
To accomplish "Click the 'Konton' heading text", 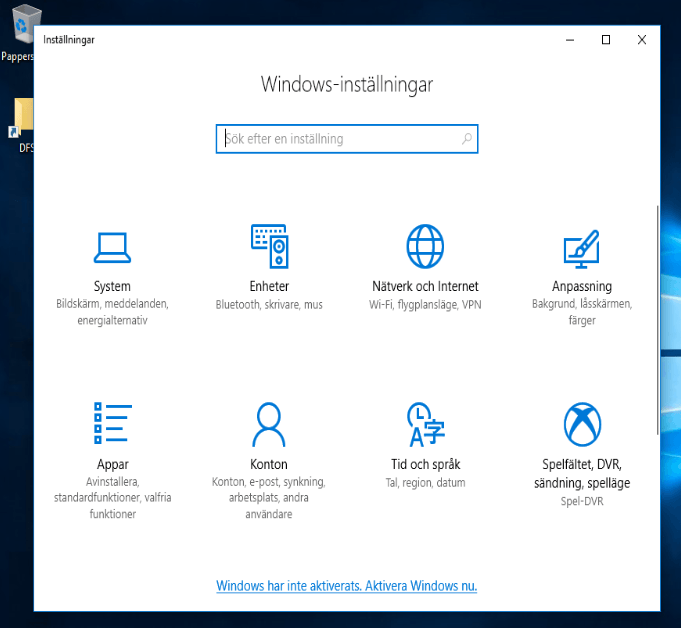I will 269,464.
